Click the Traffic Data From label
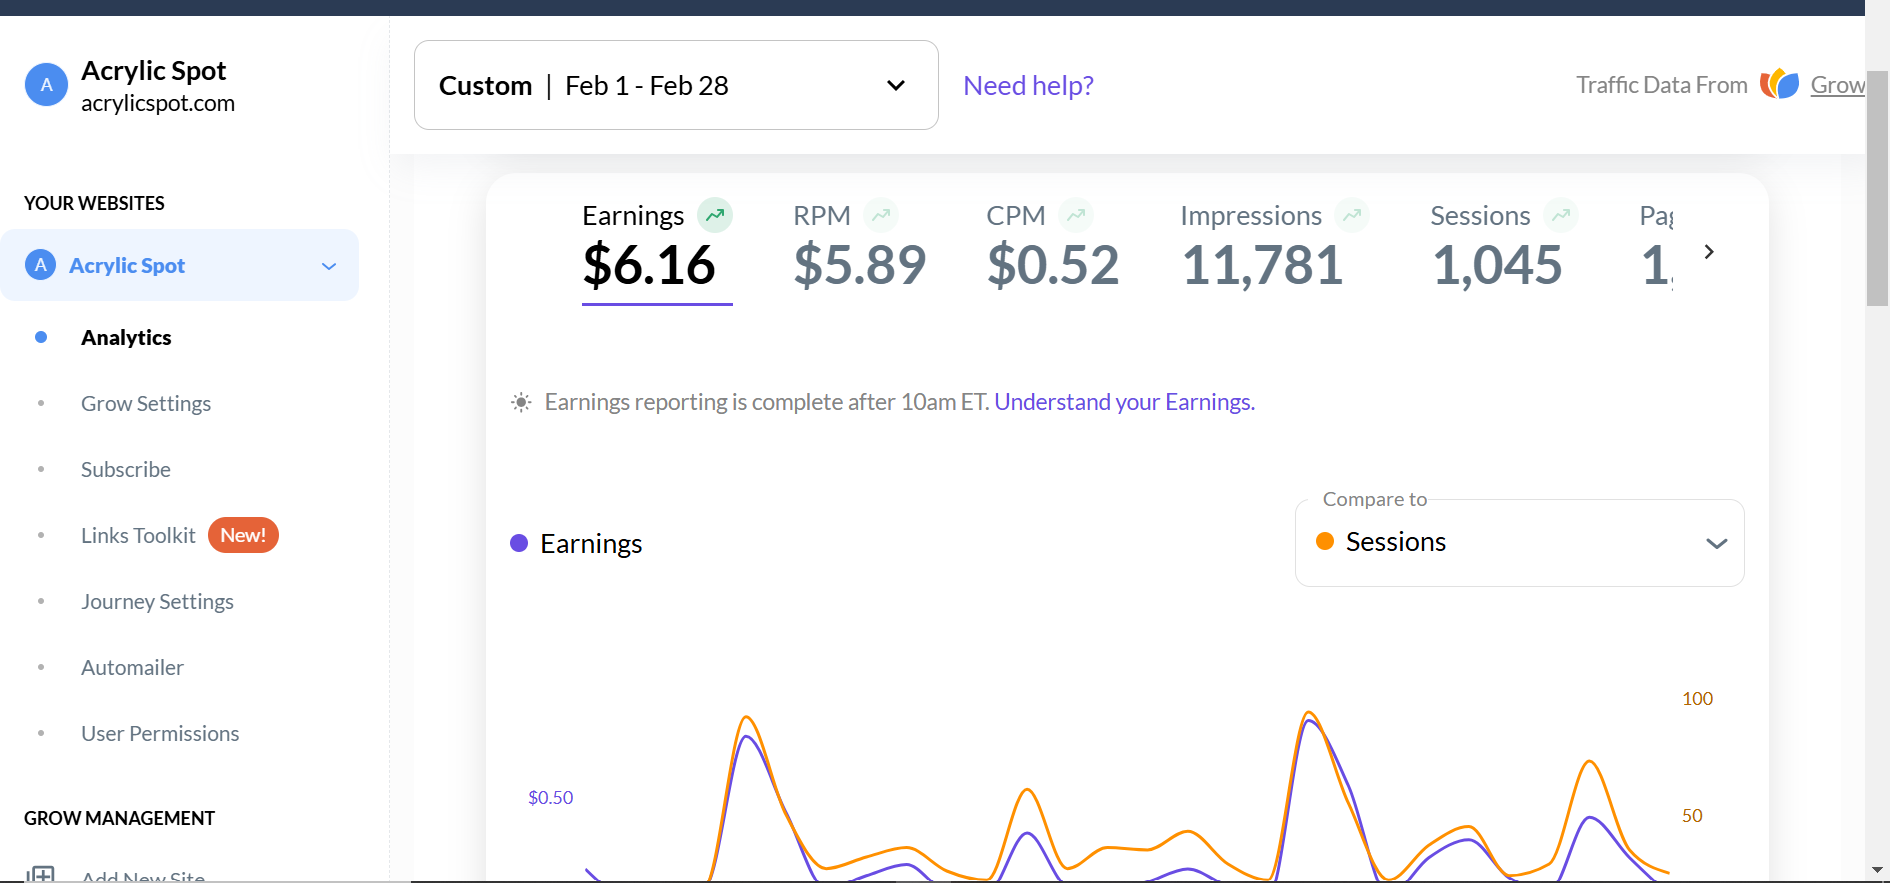This screenshot has height=883, width=1890. point(1662,85)
